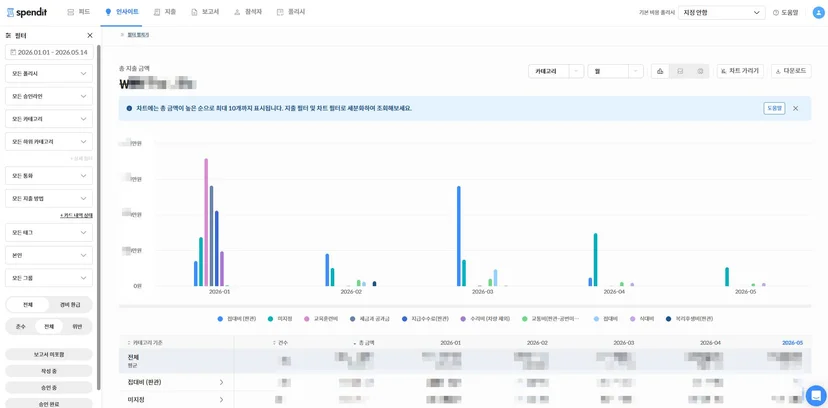Image resolution: width=828 pixels, height=408 pixels.
Task: Open the 월 period dropdown
Action: pyautogui.click(x=615, y=71)
